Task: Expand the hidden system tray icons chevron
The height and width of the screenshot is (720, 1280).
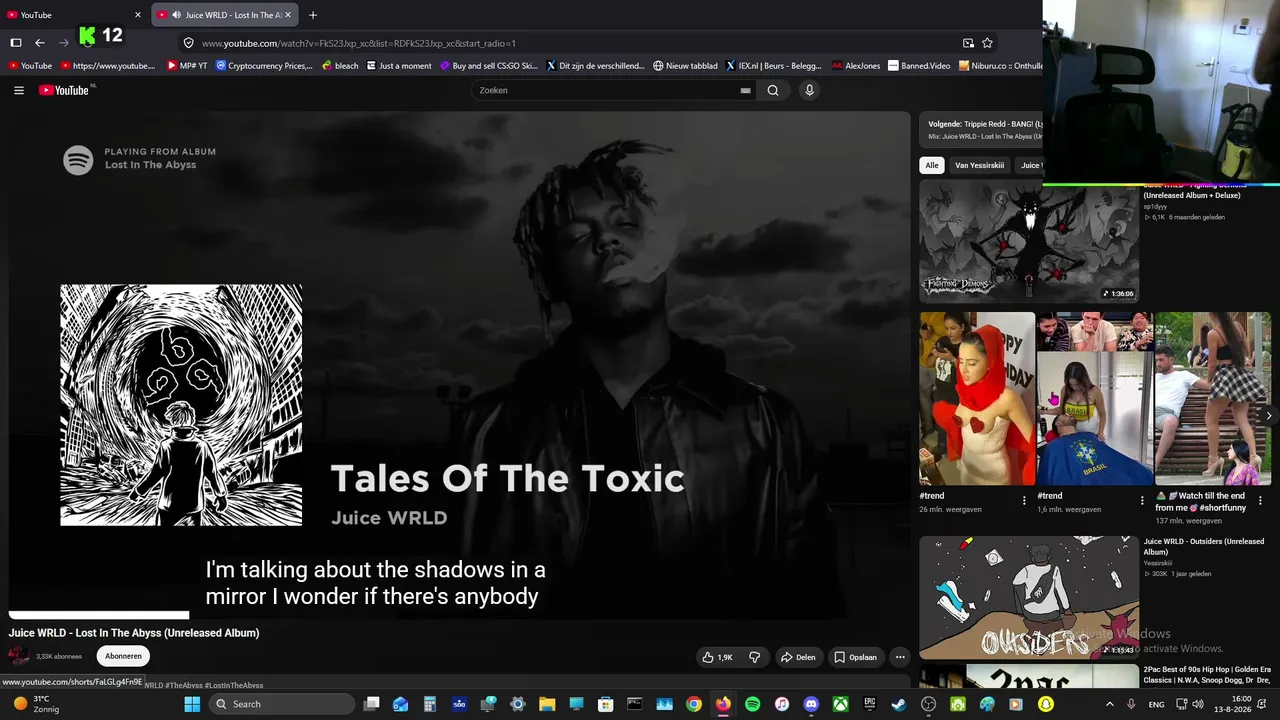Action: 1109,704
